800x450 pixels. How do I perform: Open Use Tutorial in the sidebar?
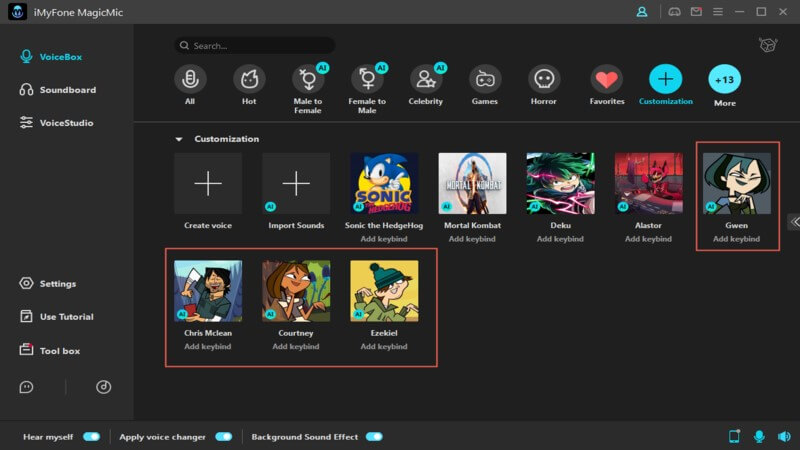57,316
